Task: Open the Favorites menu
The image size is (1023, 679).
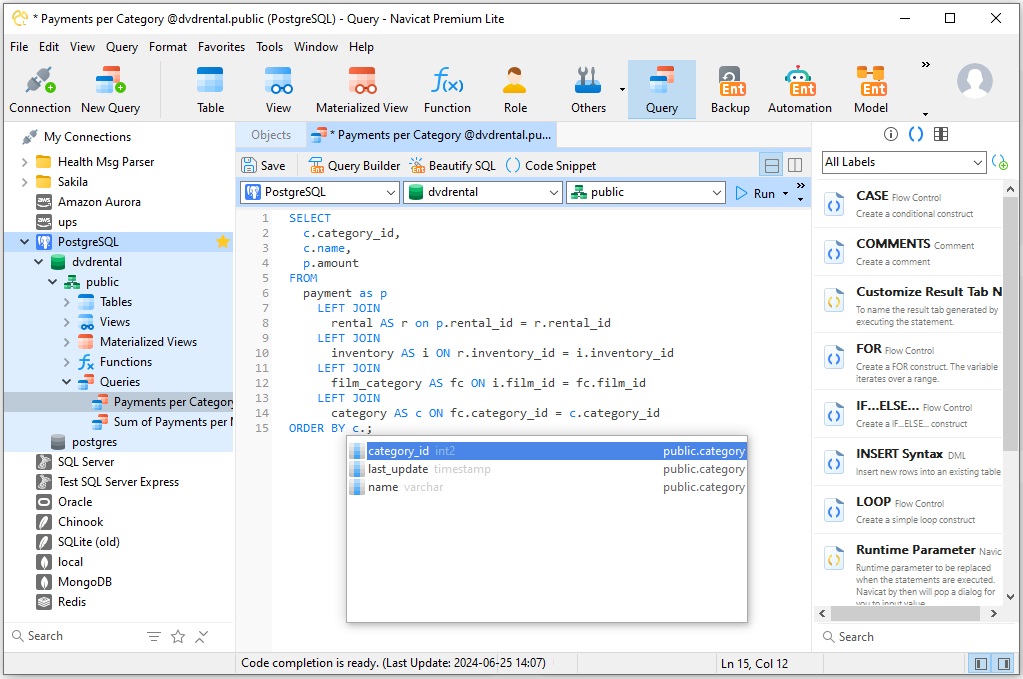Action: pos(221,47)
